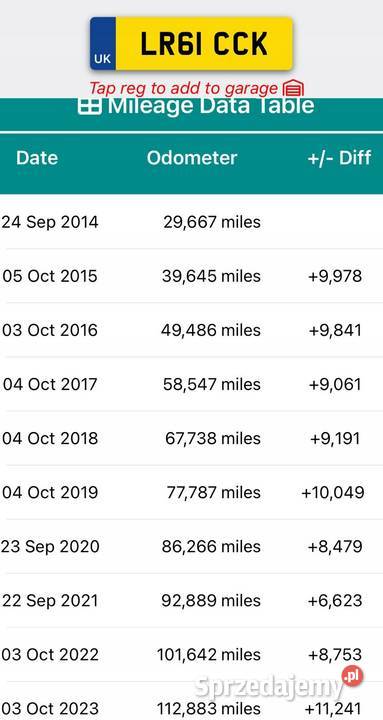Image resolution: width=383 pixels, height=720 pixels.
Task: Click the red garage icon
Action: click(x=293, y=88)
